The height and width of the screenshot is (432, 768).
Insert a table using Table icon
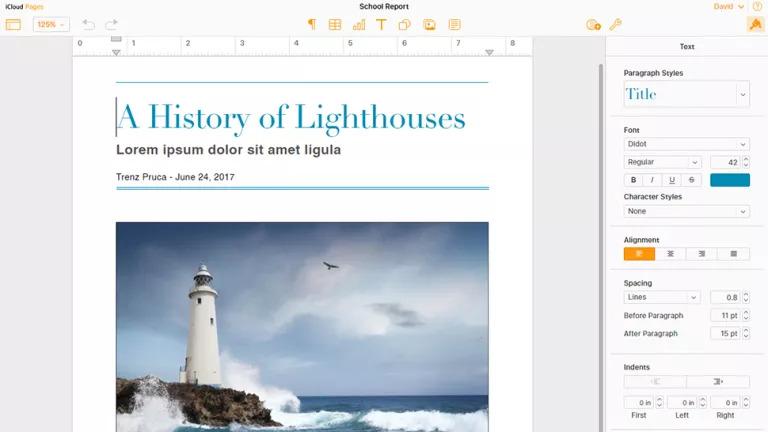pyautogui.click(x=335, y=24)
